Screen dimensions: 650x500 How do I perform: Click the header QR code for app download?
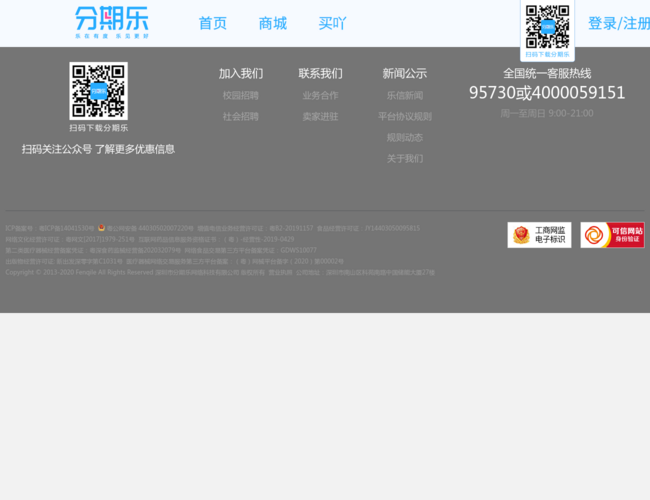point(547,27)
